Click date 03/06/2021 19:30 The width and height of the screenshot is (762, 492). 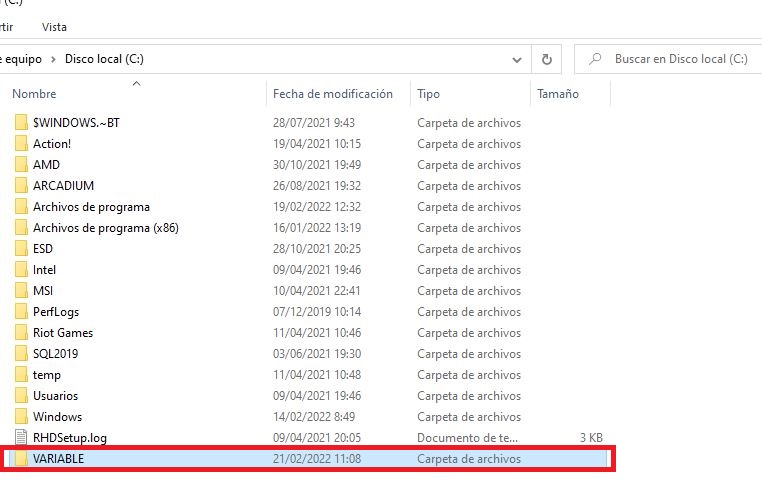click(316, 353)
